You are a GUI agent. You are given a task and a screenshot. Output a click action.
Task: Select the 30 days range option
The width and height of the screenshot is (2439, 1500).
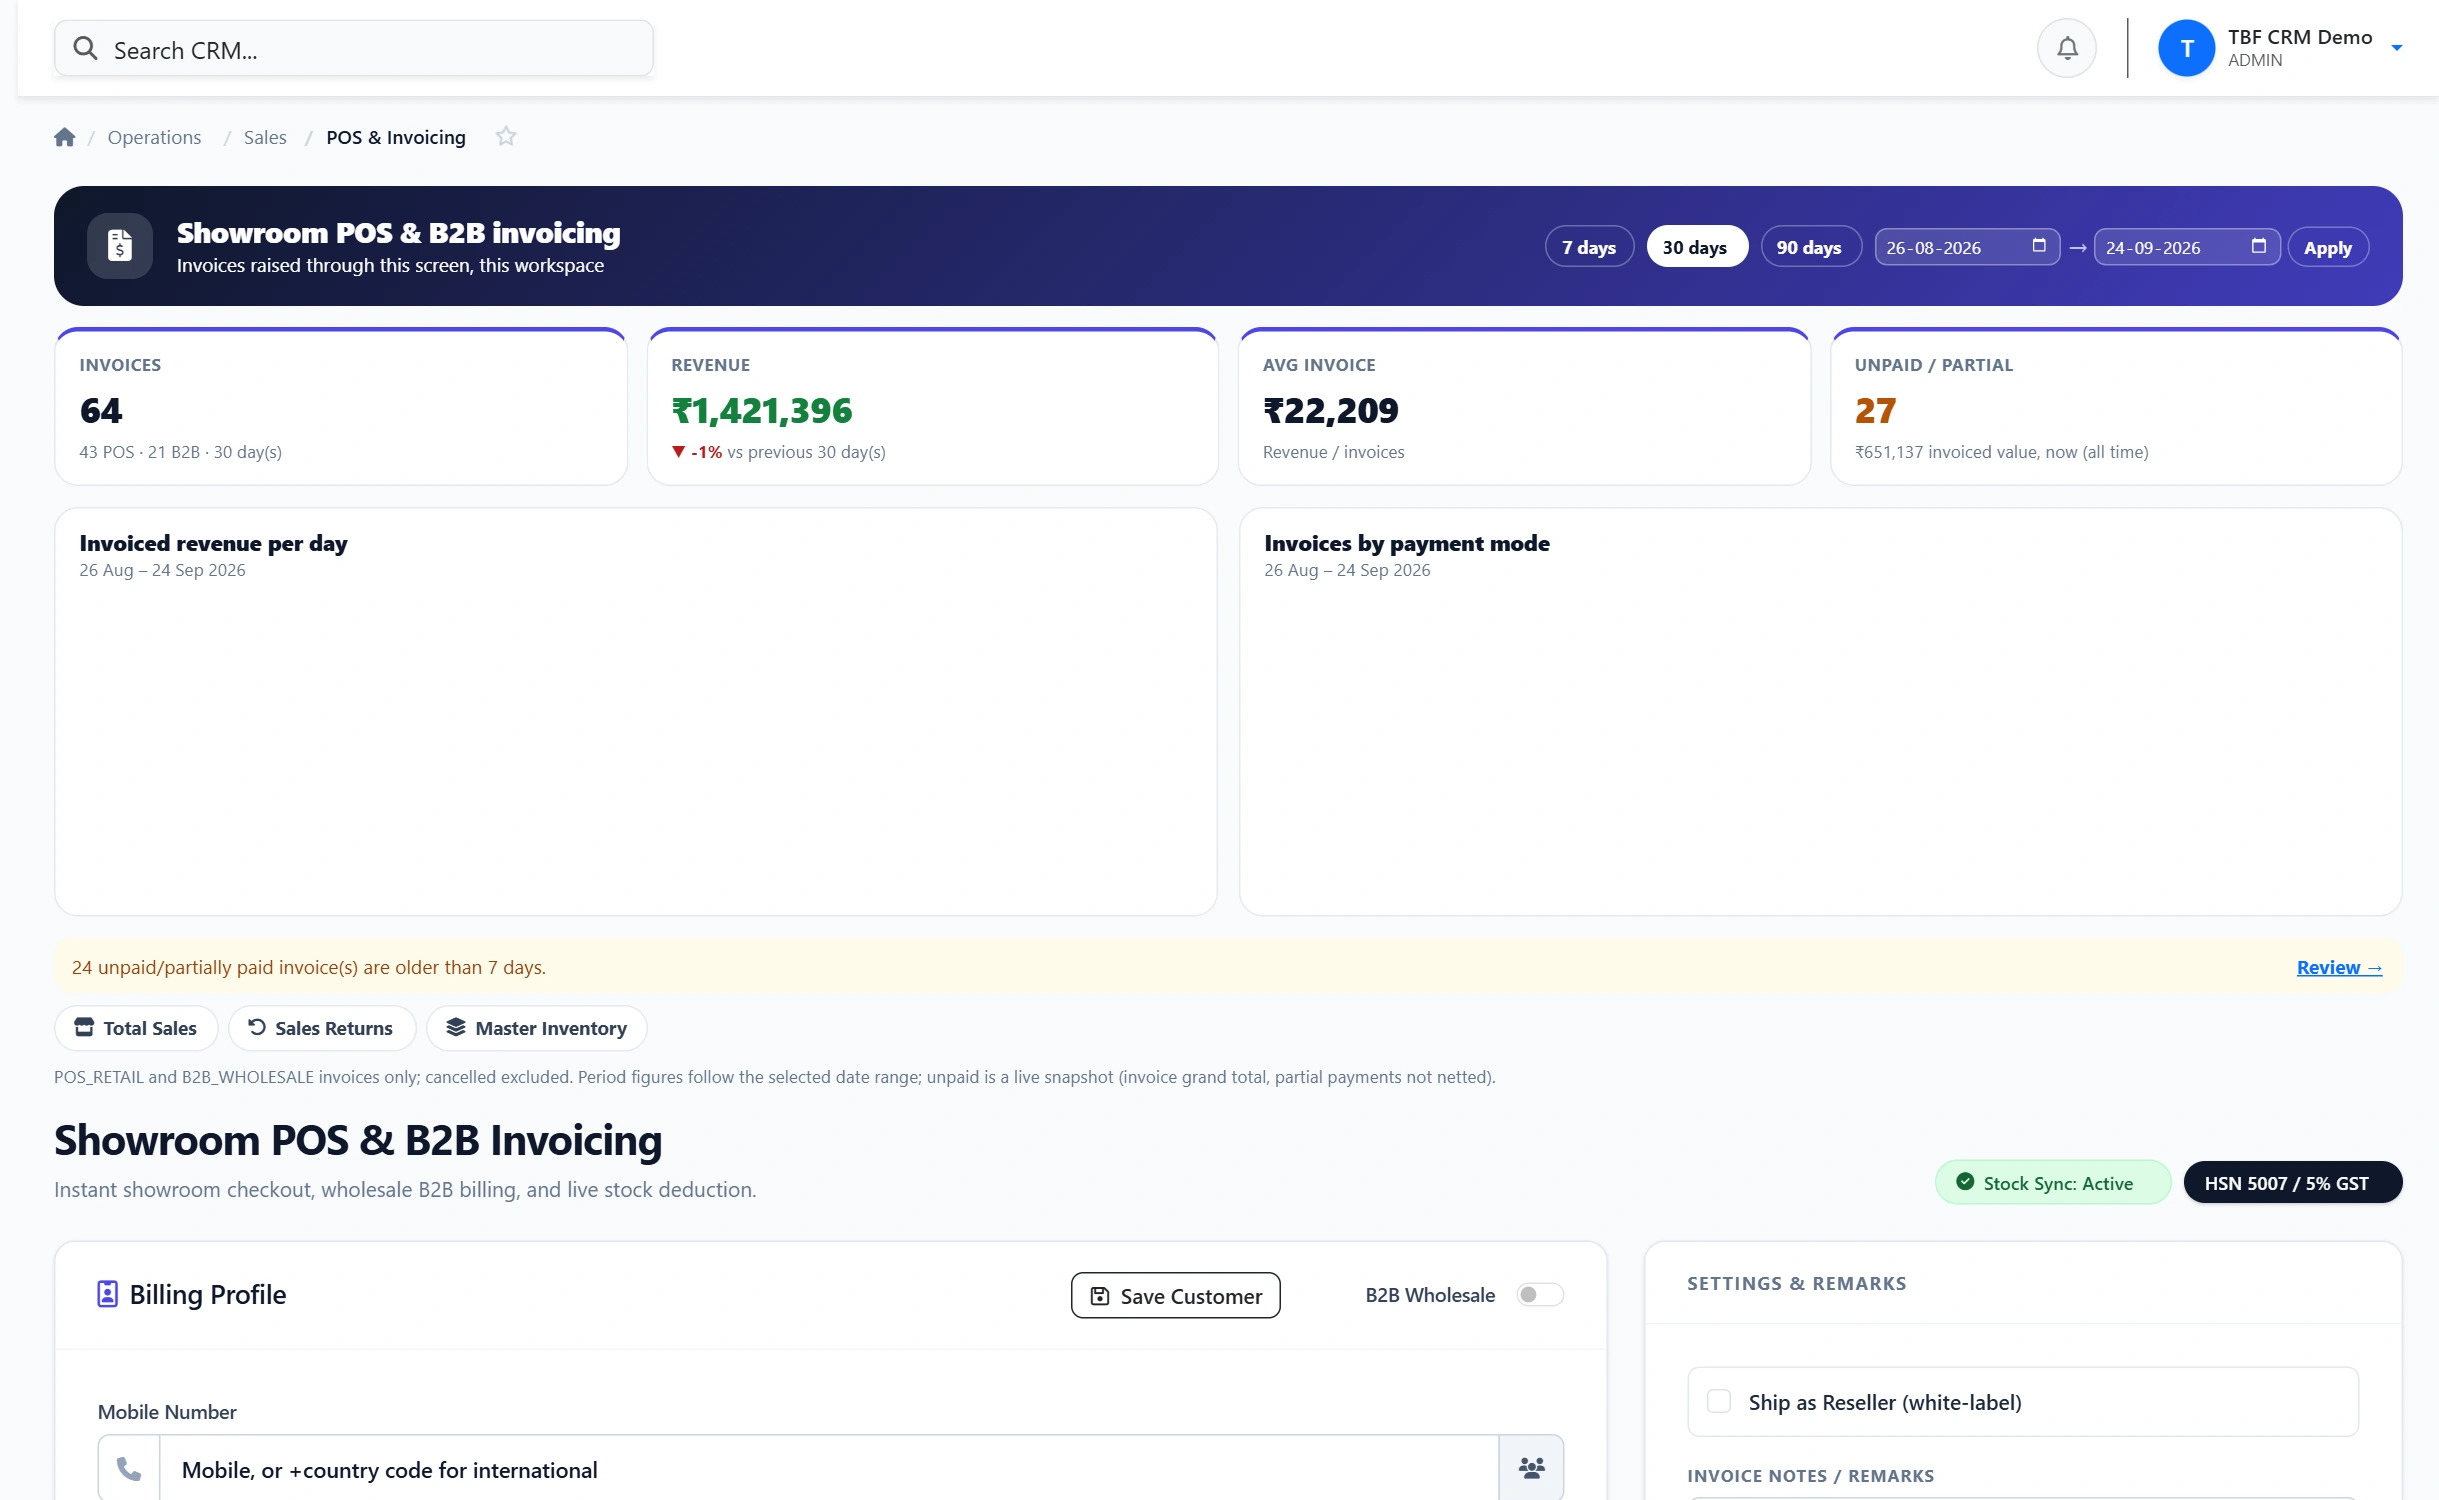pos(1696,247)
